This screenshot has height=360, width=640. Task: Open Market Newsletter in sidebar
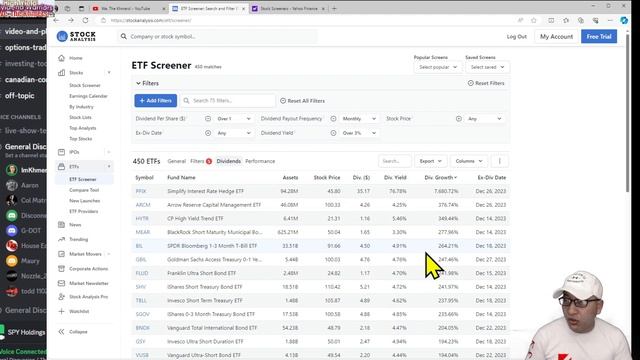89,283
